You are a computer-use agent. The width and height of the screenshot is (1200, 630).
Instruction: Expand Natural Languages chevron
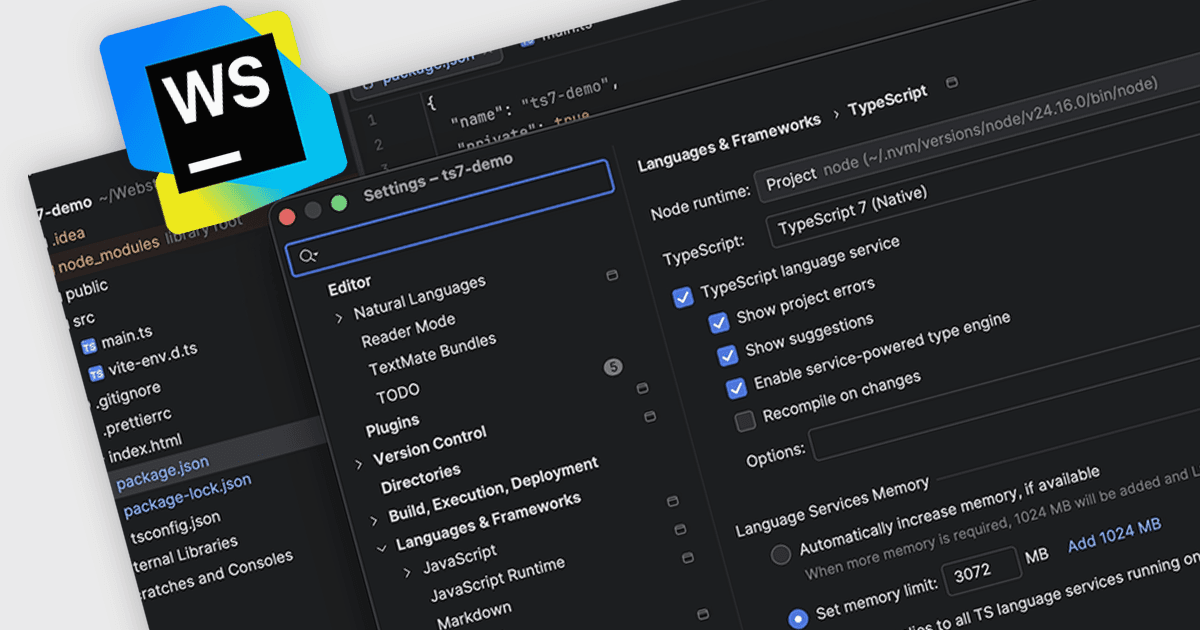point(339,317)
